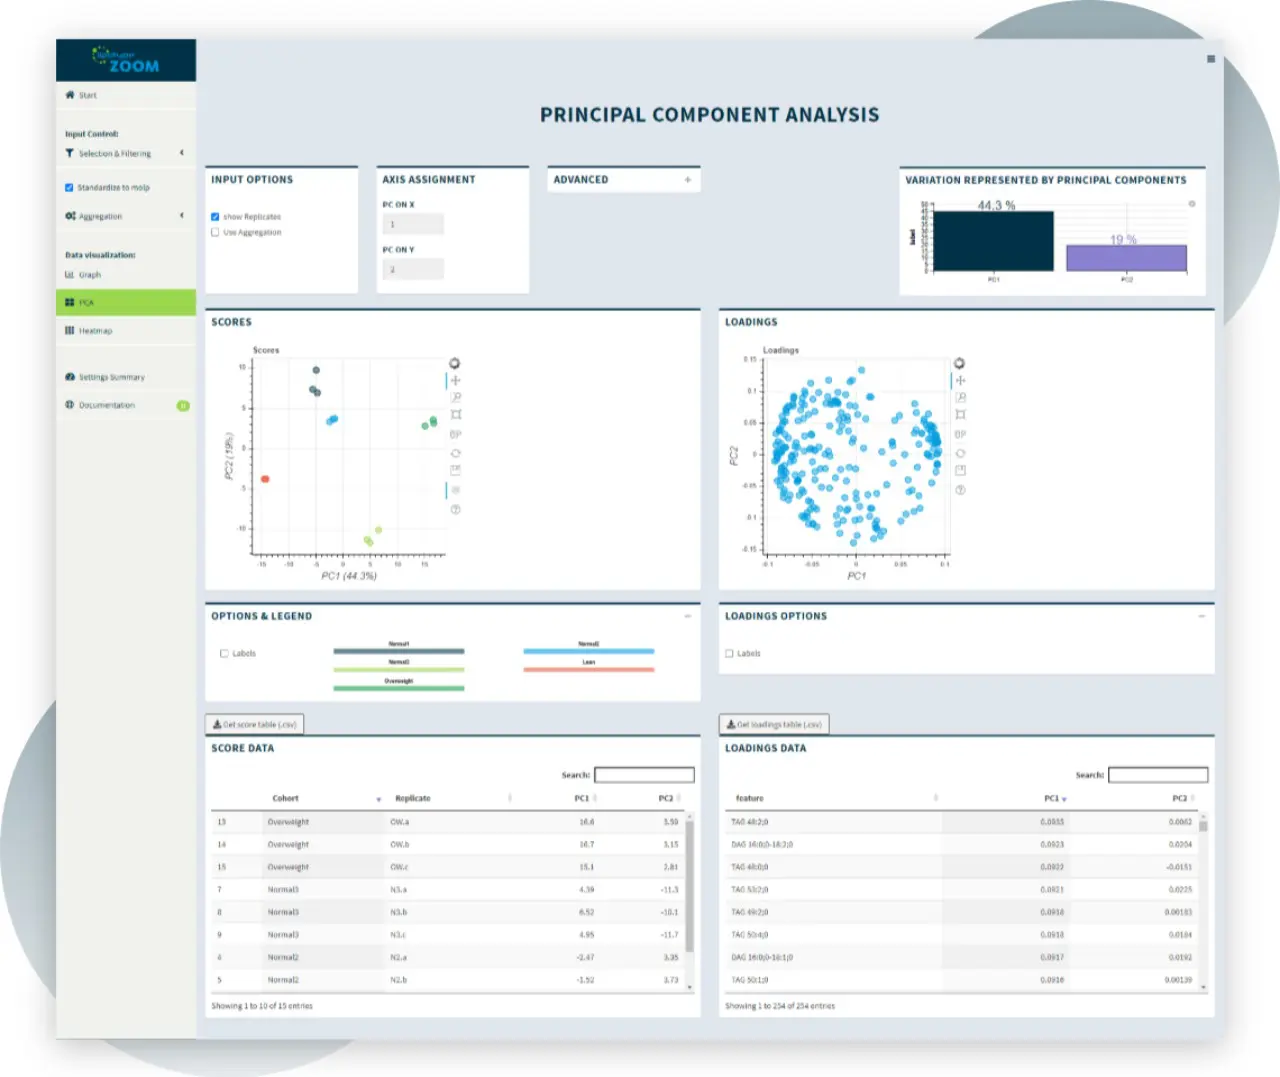This screenshot has height=1077, width=1280.
Task: Enable the Use Aggregation checkbox
Action: [x=215, y=232]
